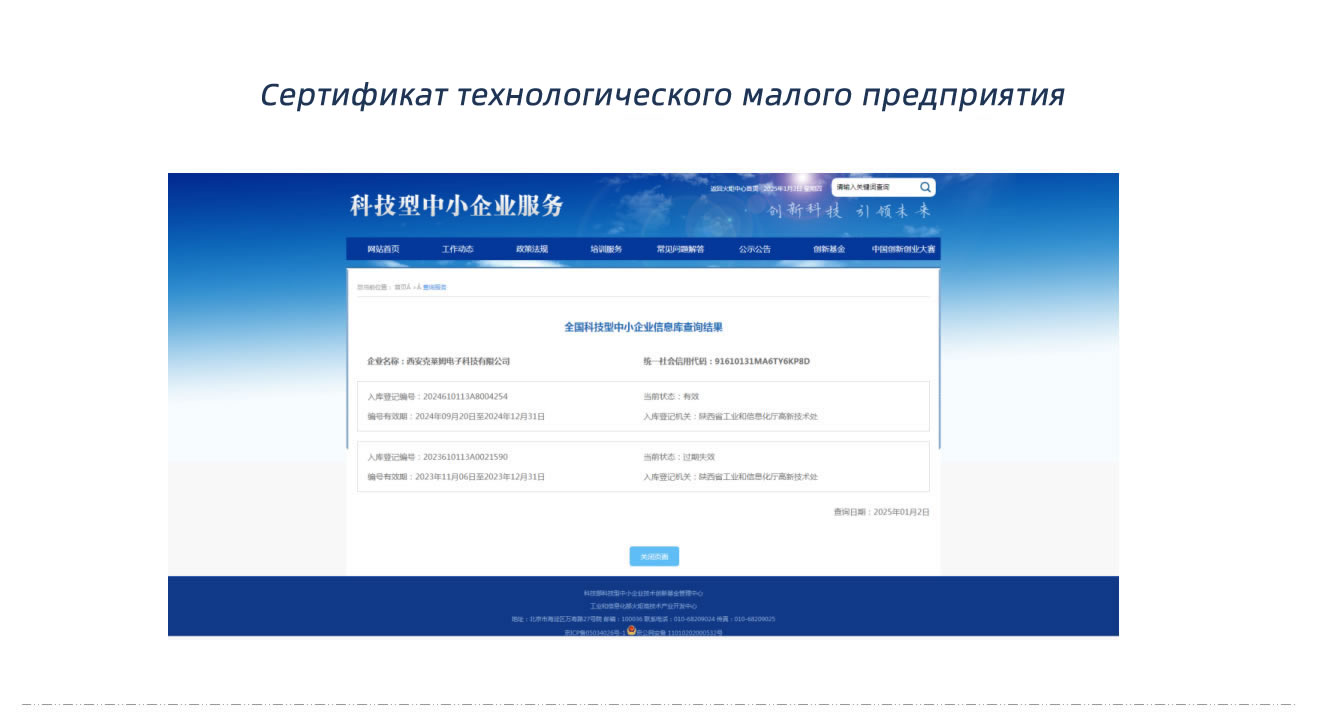Click registration number 2024610113A8004254

(465, 397)
